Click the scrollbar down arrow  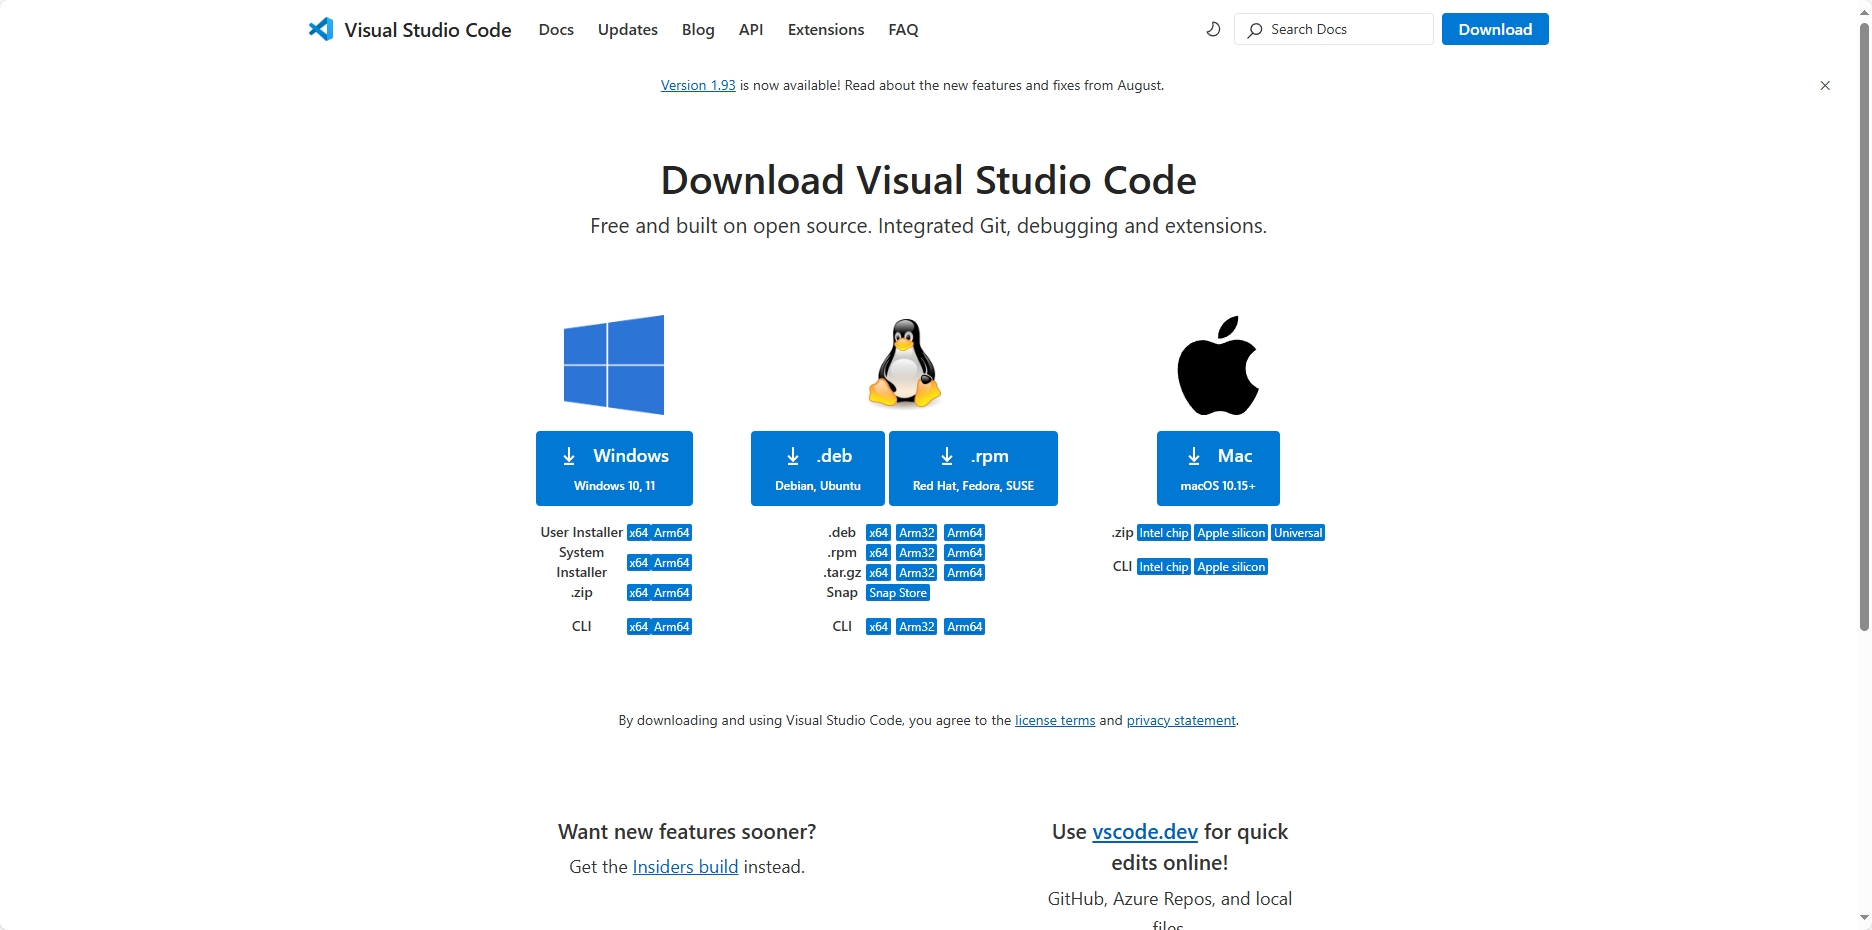[x=1864, y=918]
